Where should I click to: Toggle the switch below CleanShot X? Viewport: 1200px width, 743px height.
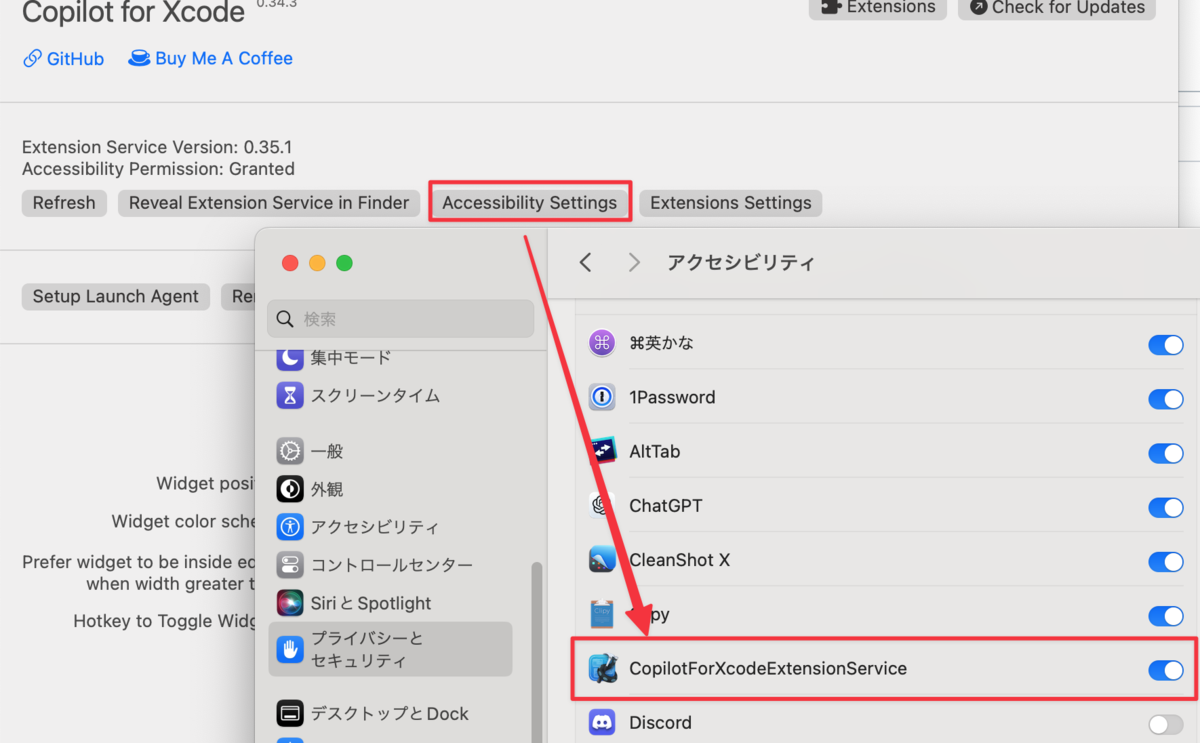pyautogui.click(x=1166, y=615)
